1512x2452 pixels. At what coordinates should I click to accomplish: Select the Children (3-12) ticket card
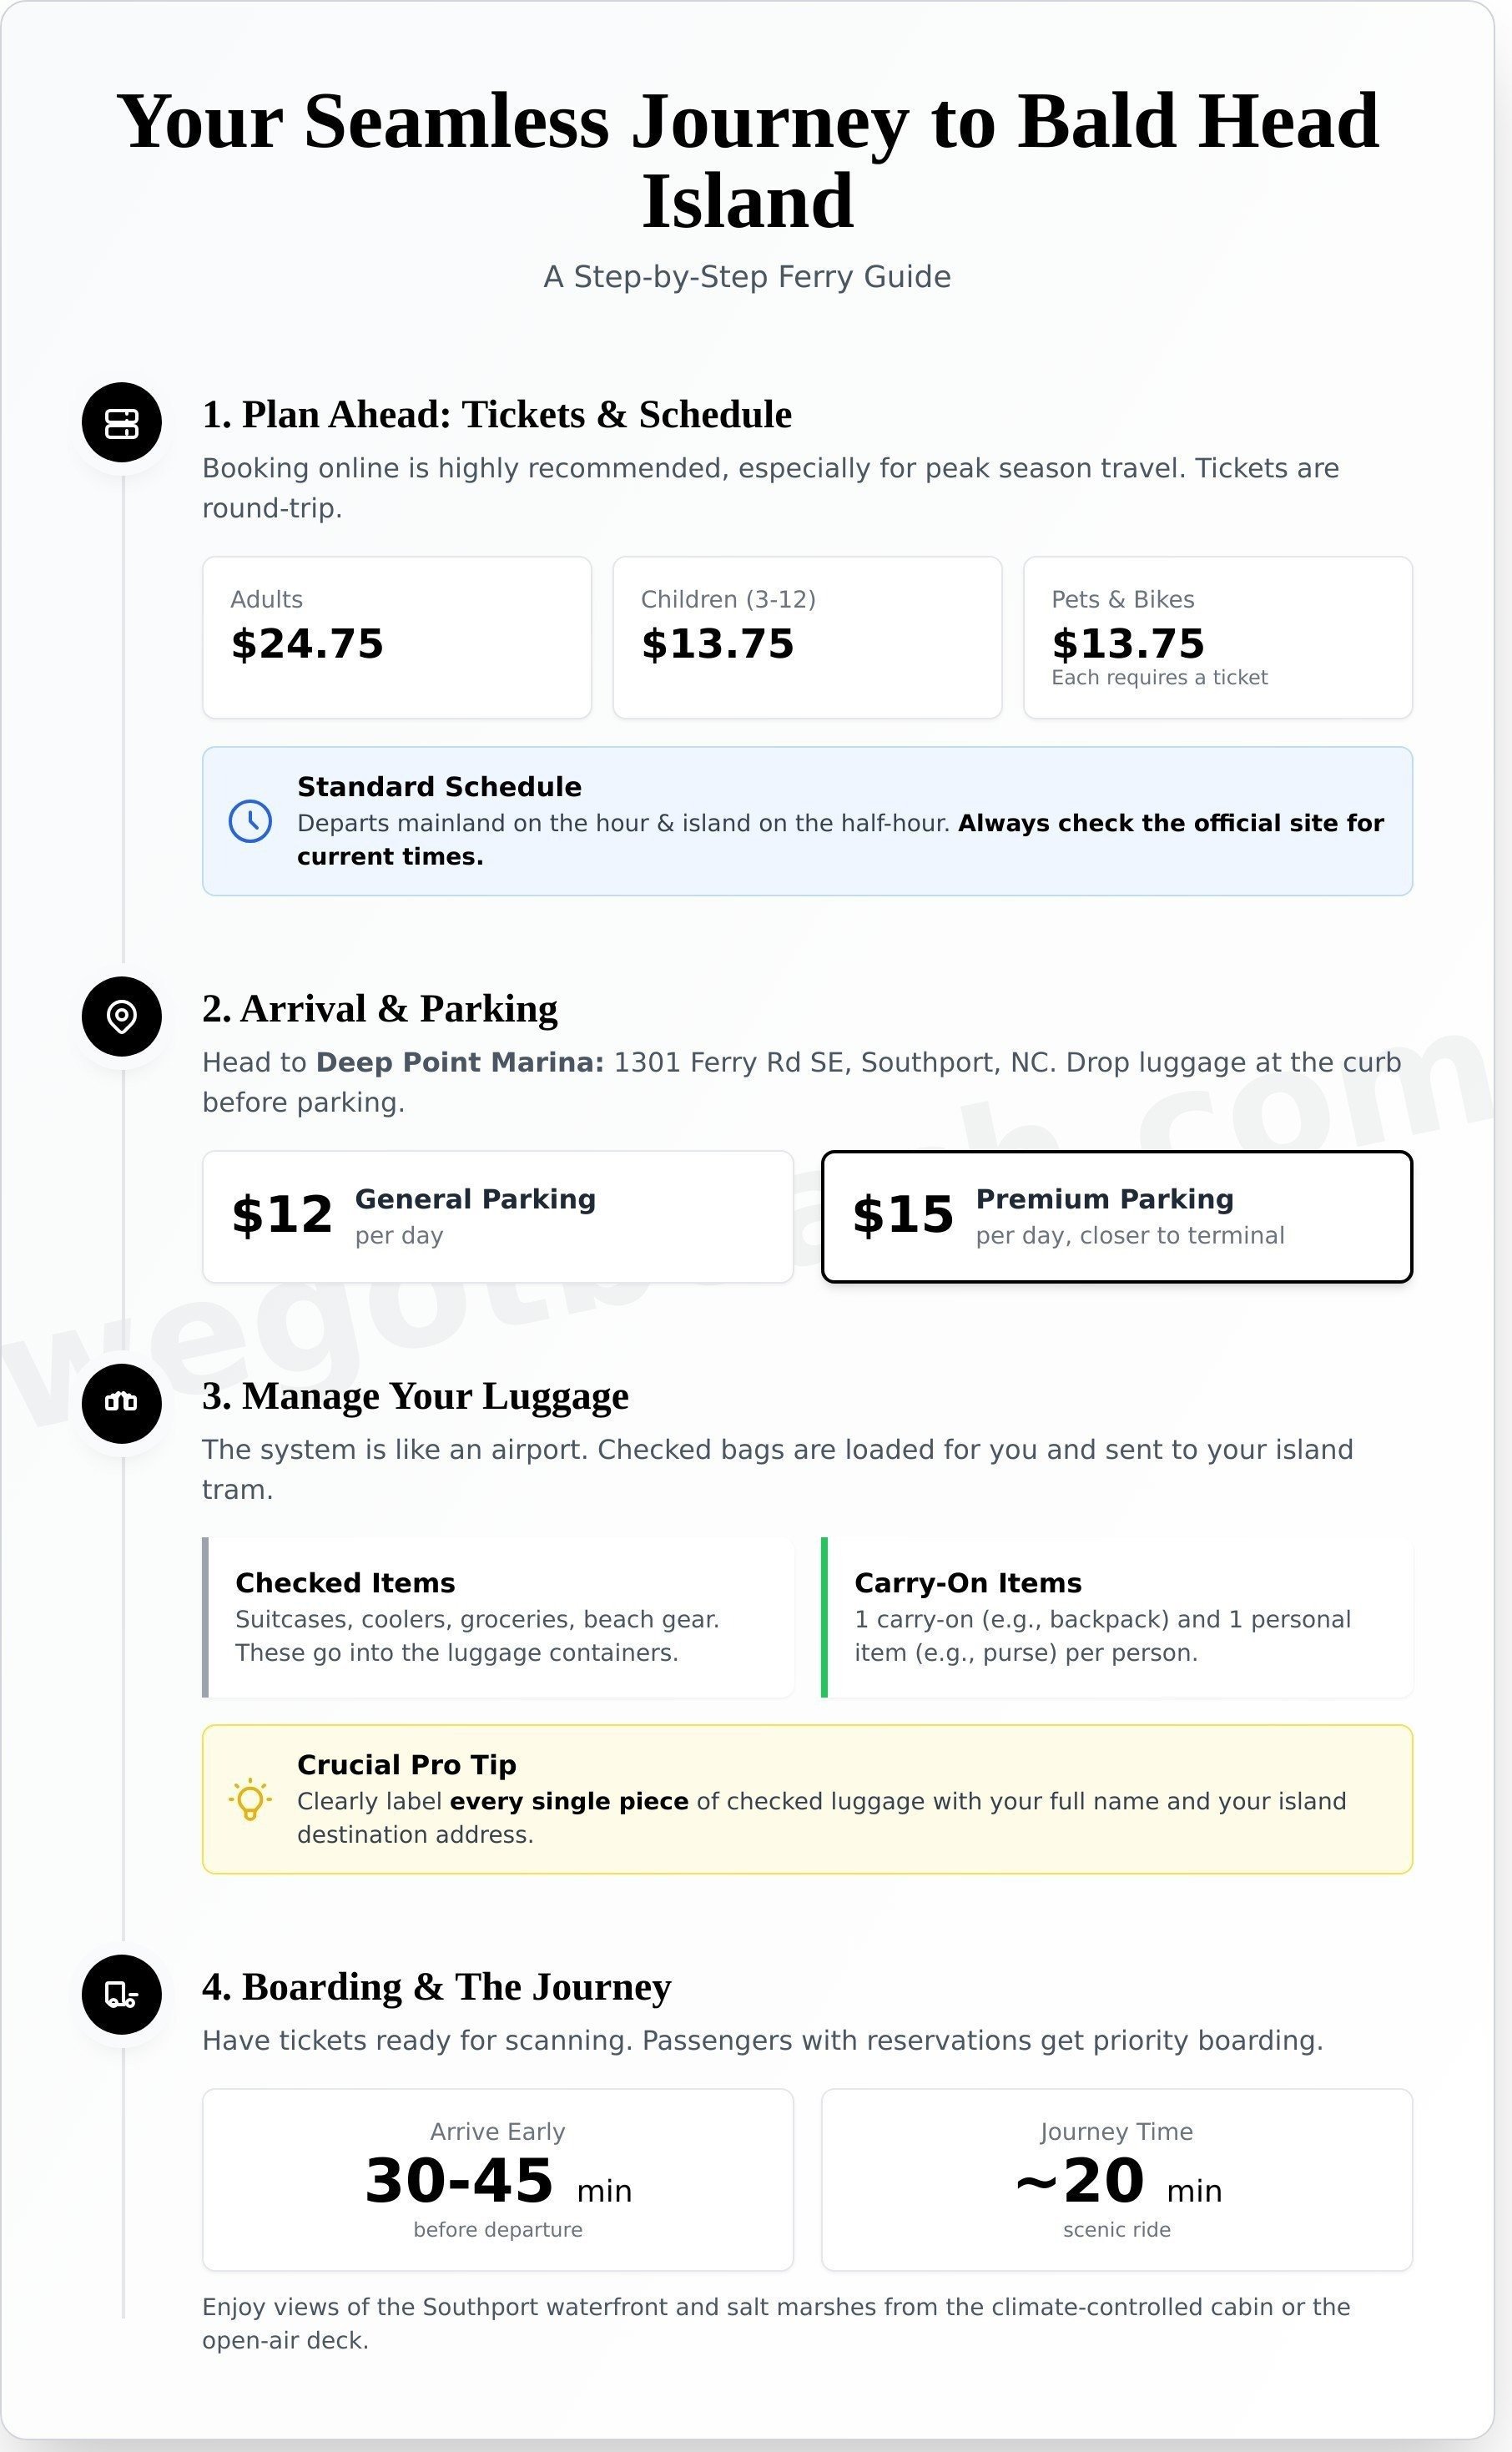click(807, 637)
